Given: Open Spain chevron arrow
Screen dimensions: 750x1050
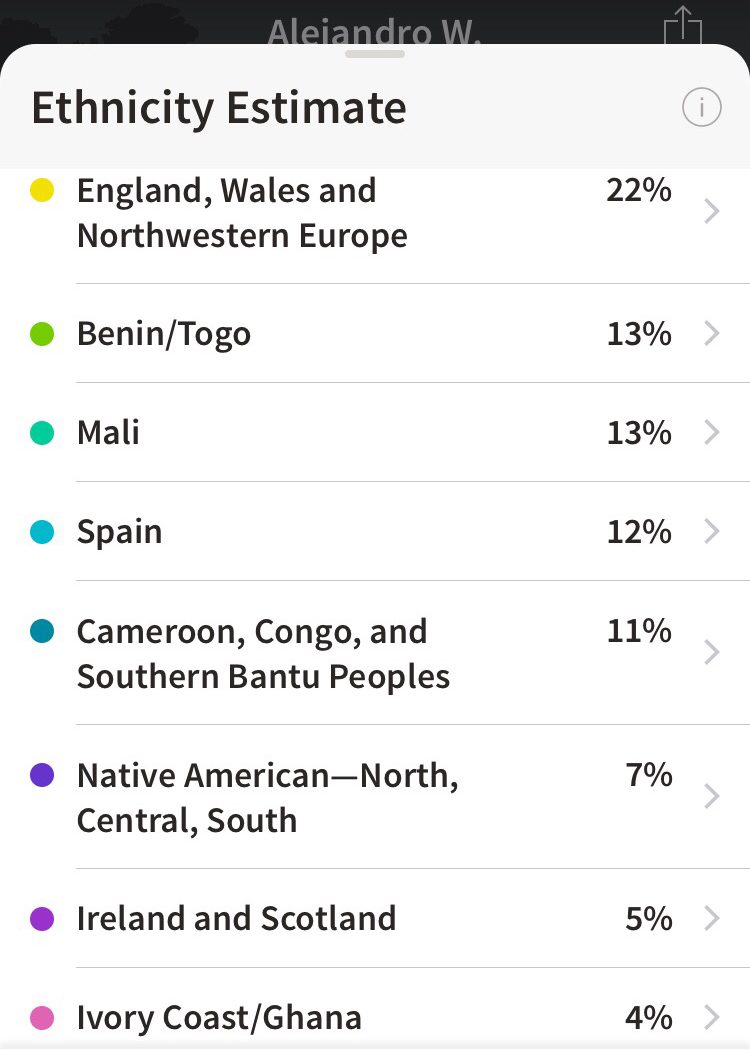Looking at the screenshot, I should (x=712, y=531).
